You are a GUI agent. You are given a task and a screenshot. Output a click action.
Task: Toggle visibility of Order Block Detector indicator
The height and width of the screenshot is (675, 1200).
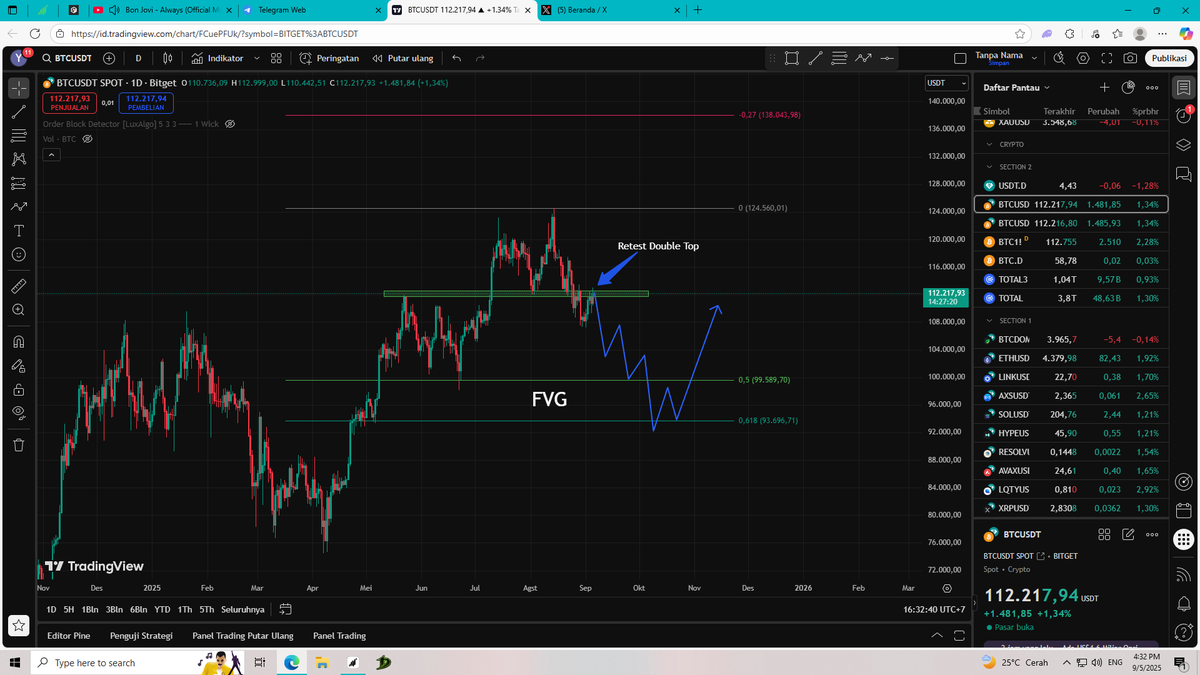pos(230,125)
